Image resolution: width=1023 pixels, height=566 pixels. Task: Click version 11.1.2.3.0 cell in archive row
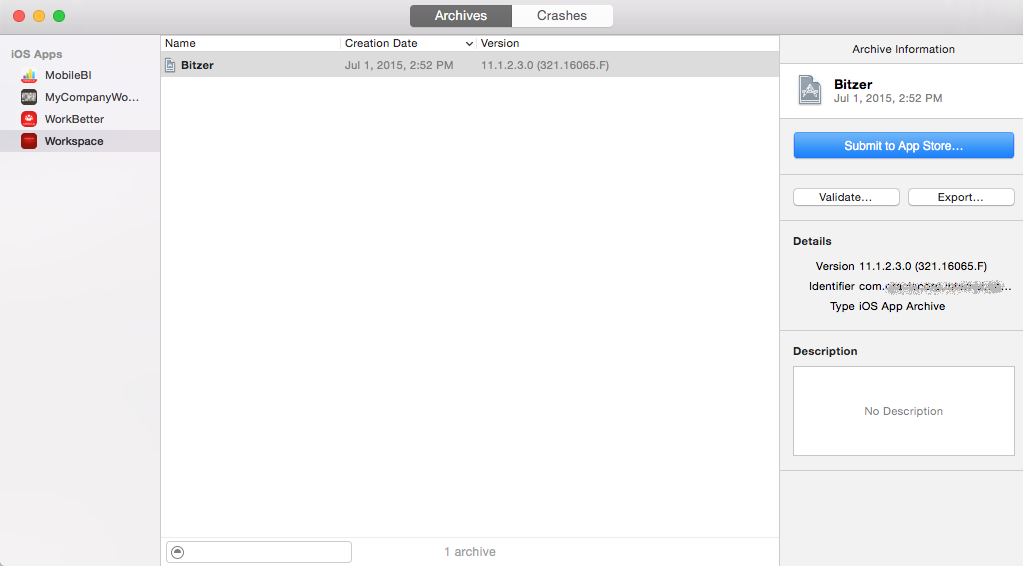(x=545, y=65)
